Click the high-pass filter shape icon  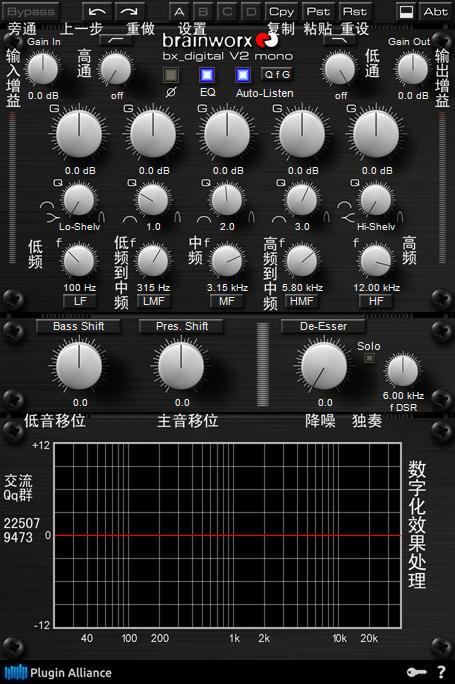[x=116, y=40]
